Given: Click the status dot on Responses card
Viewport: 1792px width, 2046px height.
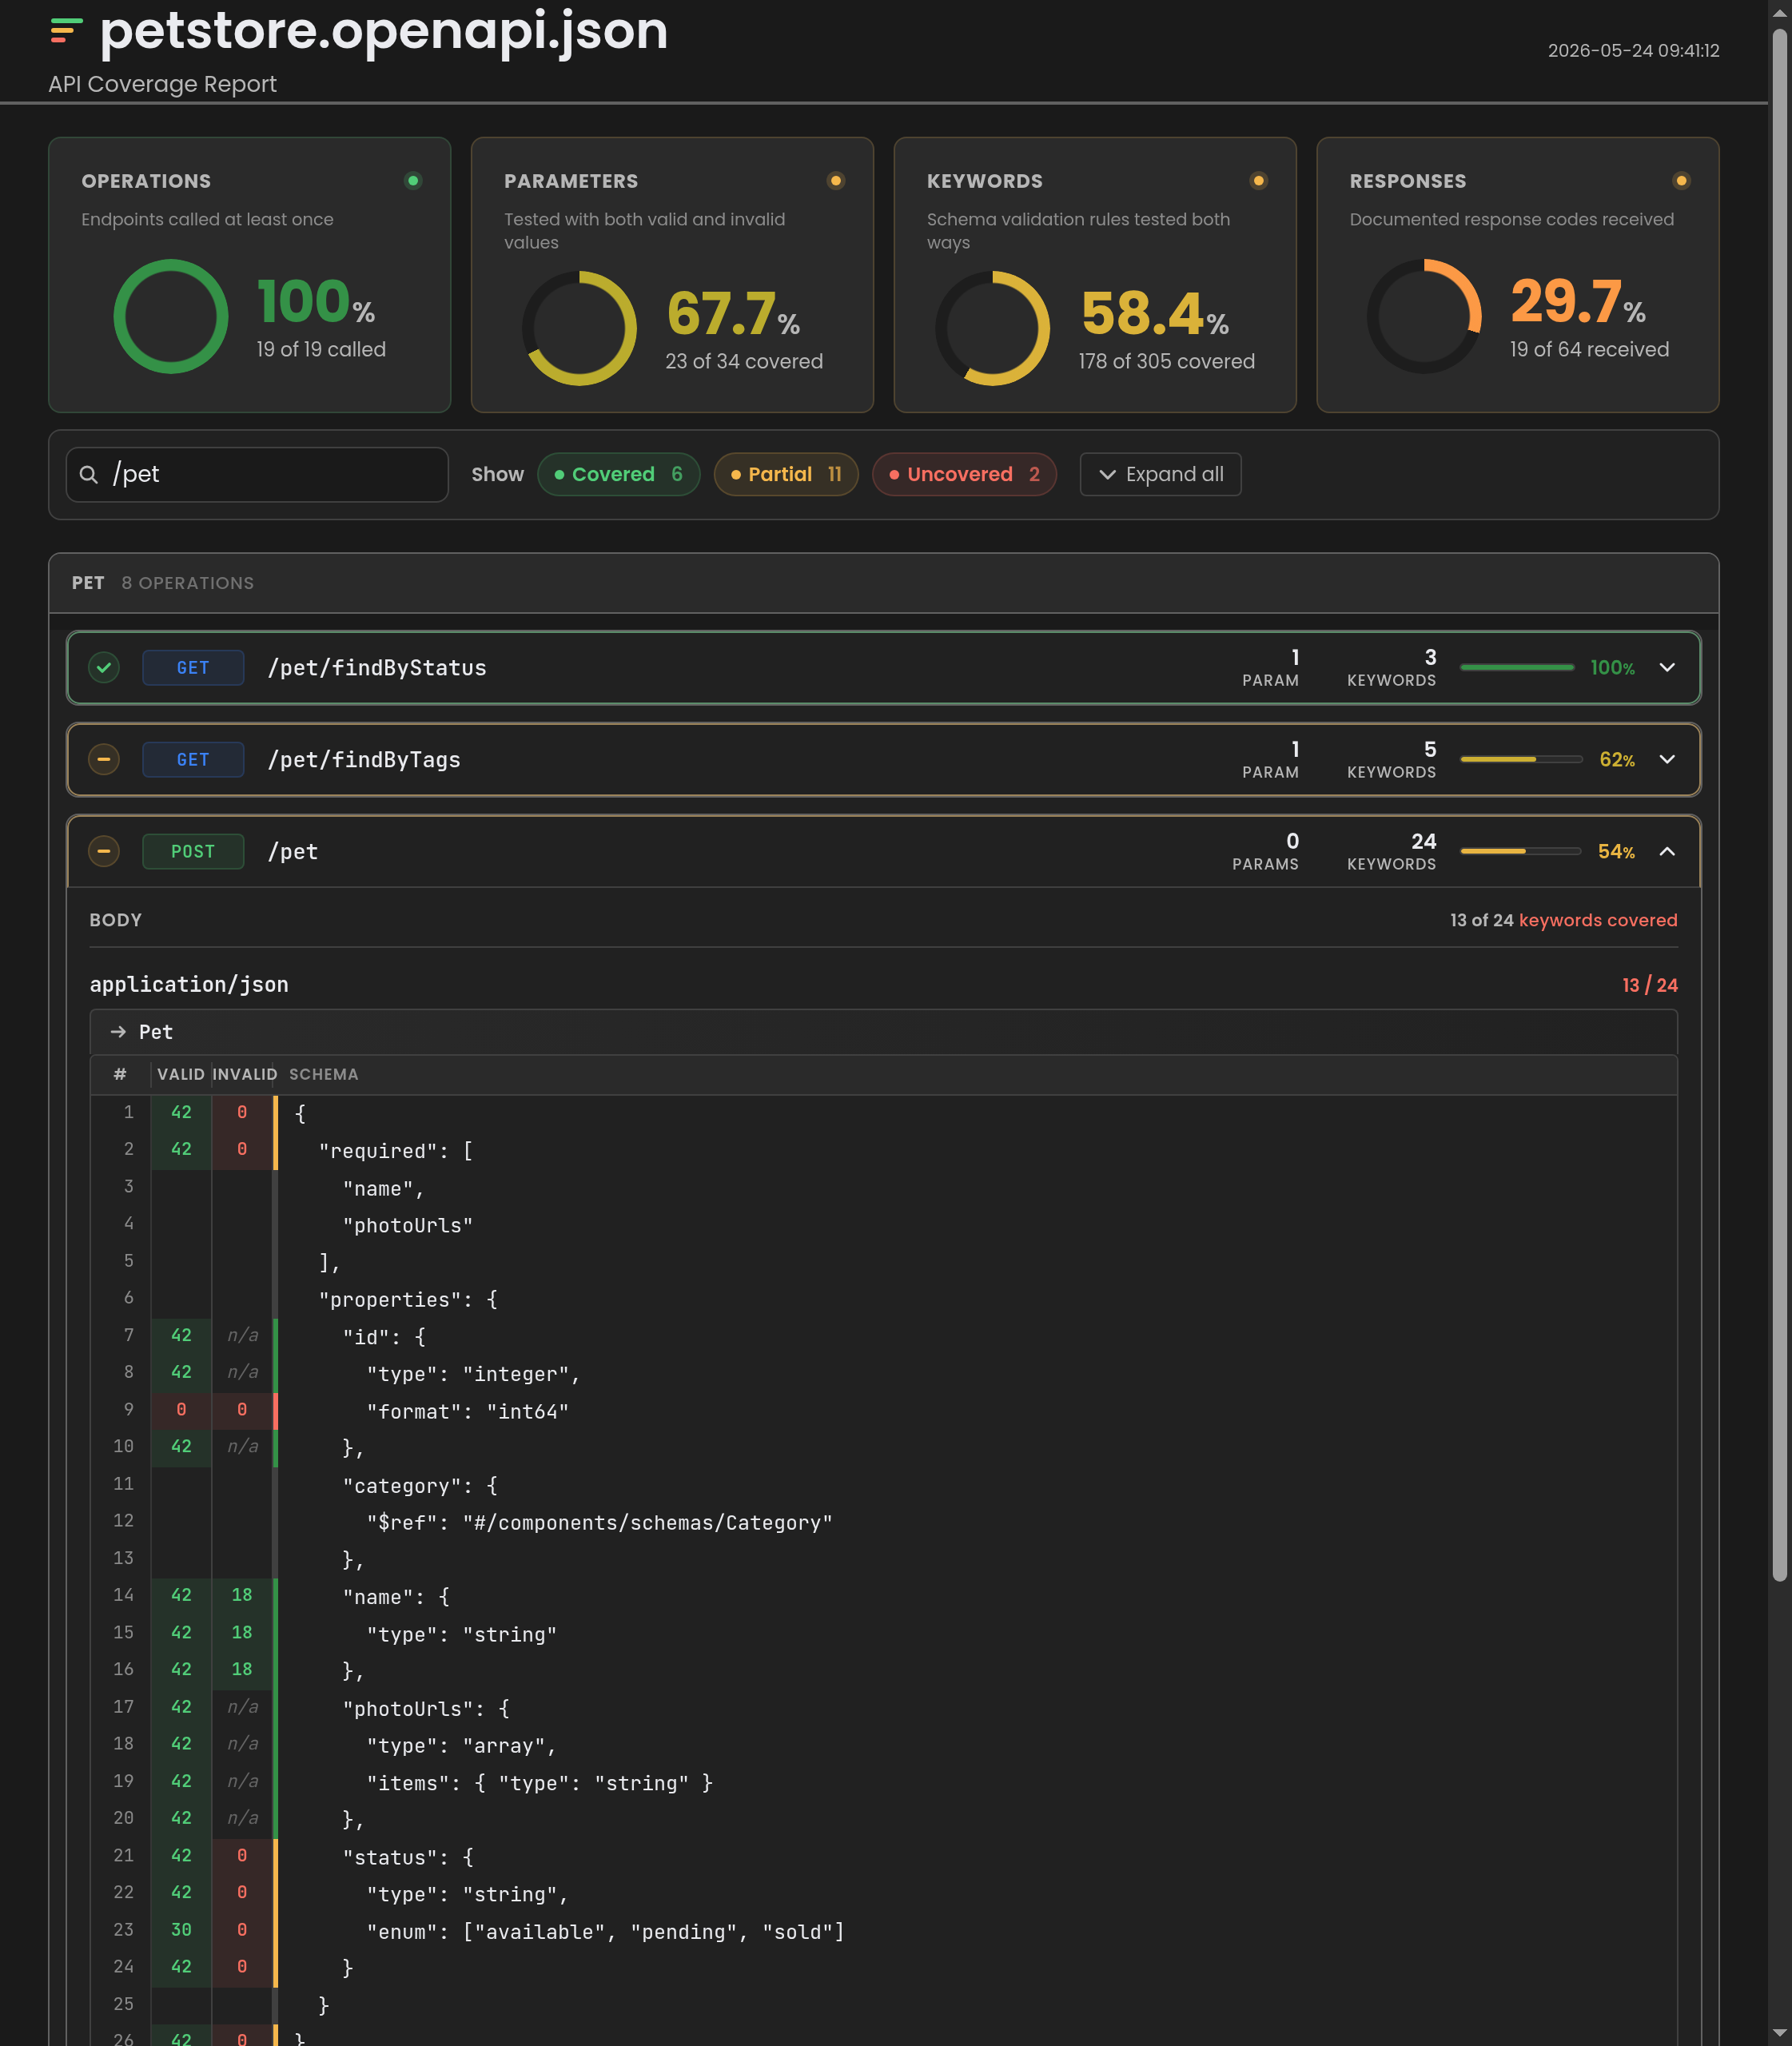Looking at the screenshot, I should [1681, 181].
